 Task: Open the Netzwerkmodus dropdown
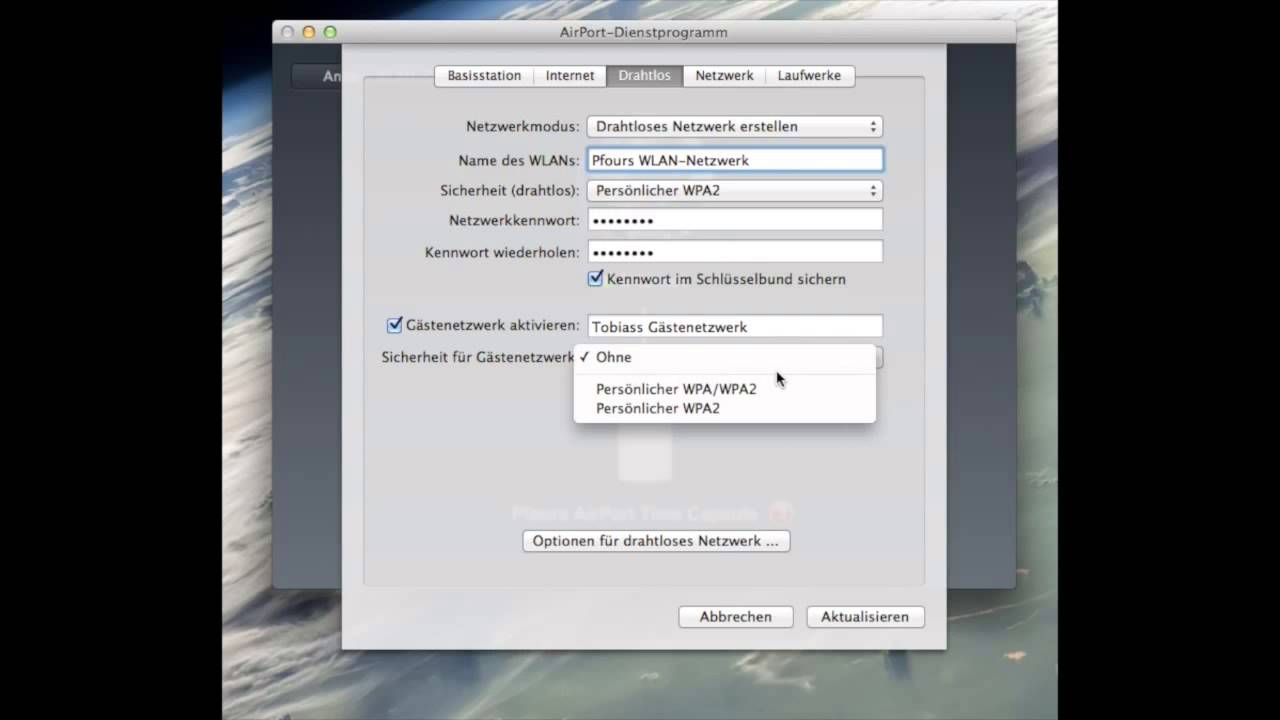pyautogui.click(x=734, y=127)
